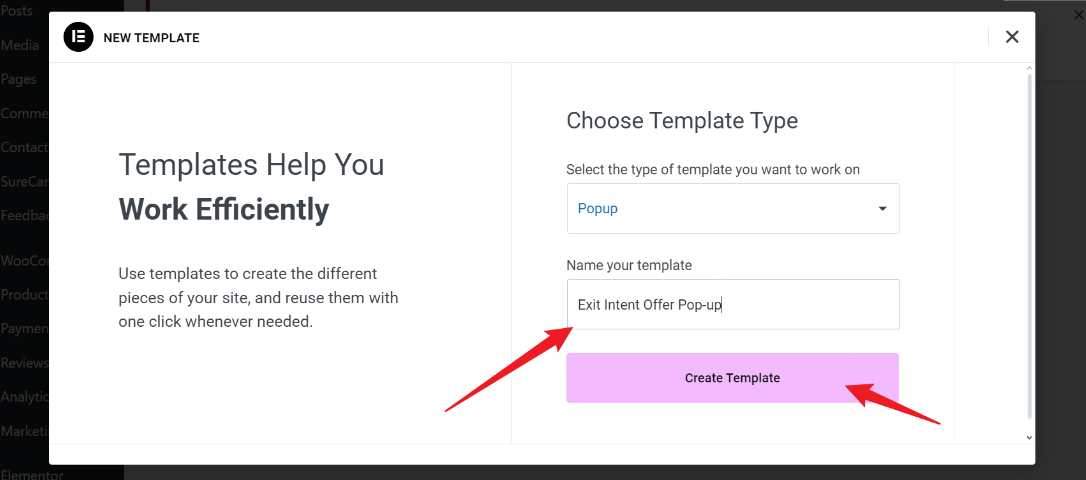
Task: Go to Pages in the admin sidebar
Action: coord(18,79)
